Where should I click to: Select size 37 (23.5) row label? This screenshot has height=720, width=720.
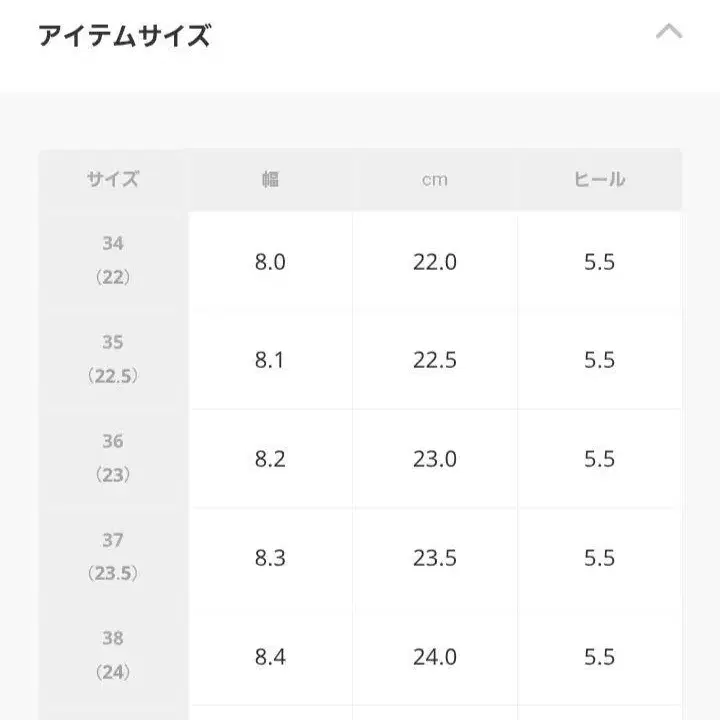[x=113, y=557]
